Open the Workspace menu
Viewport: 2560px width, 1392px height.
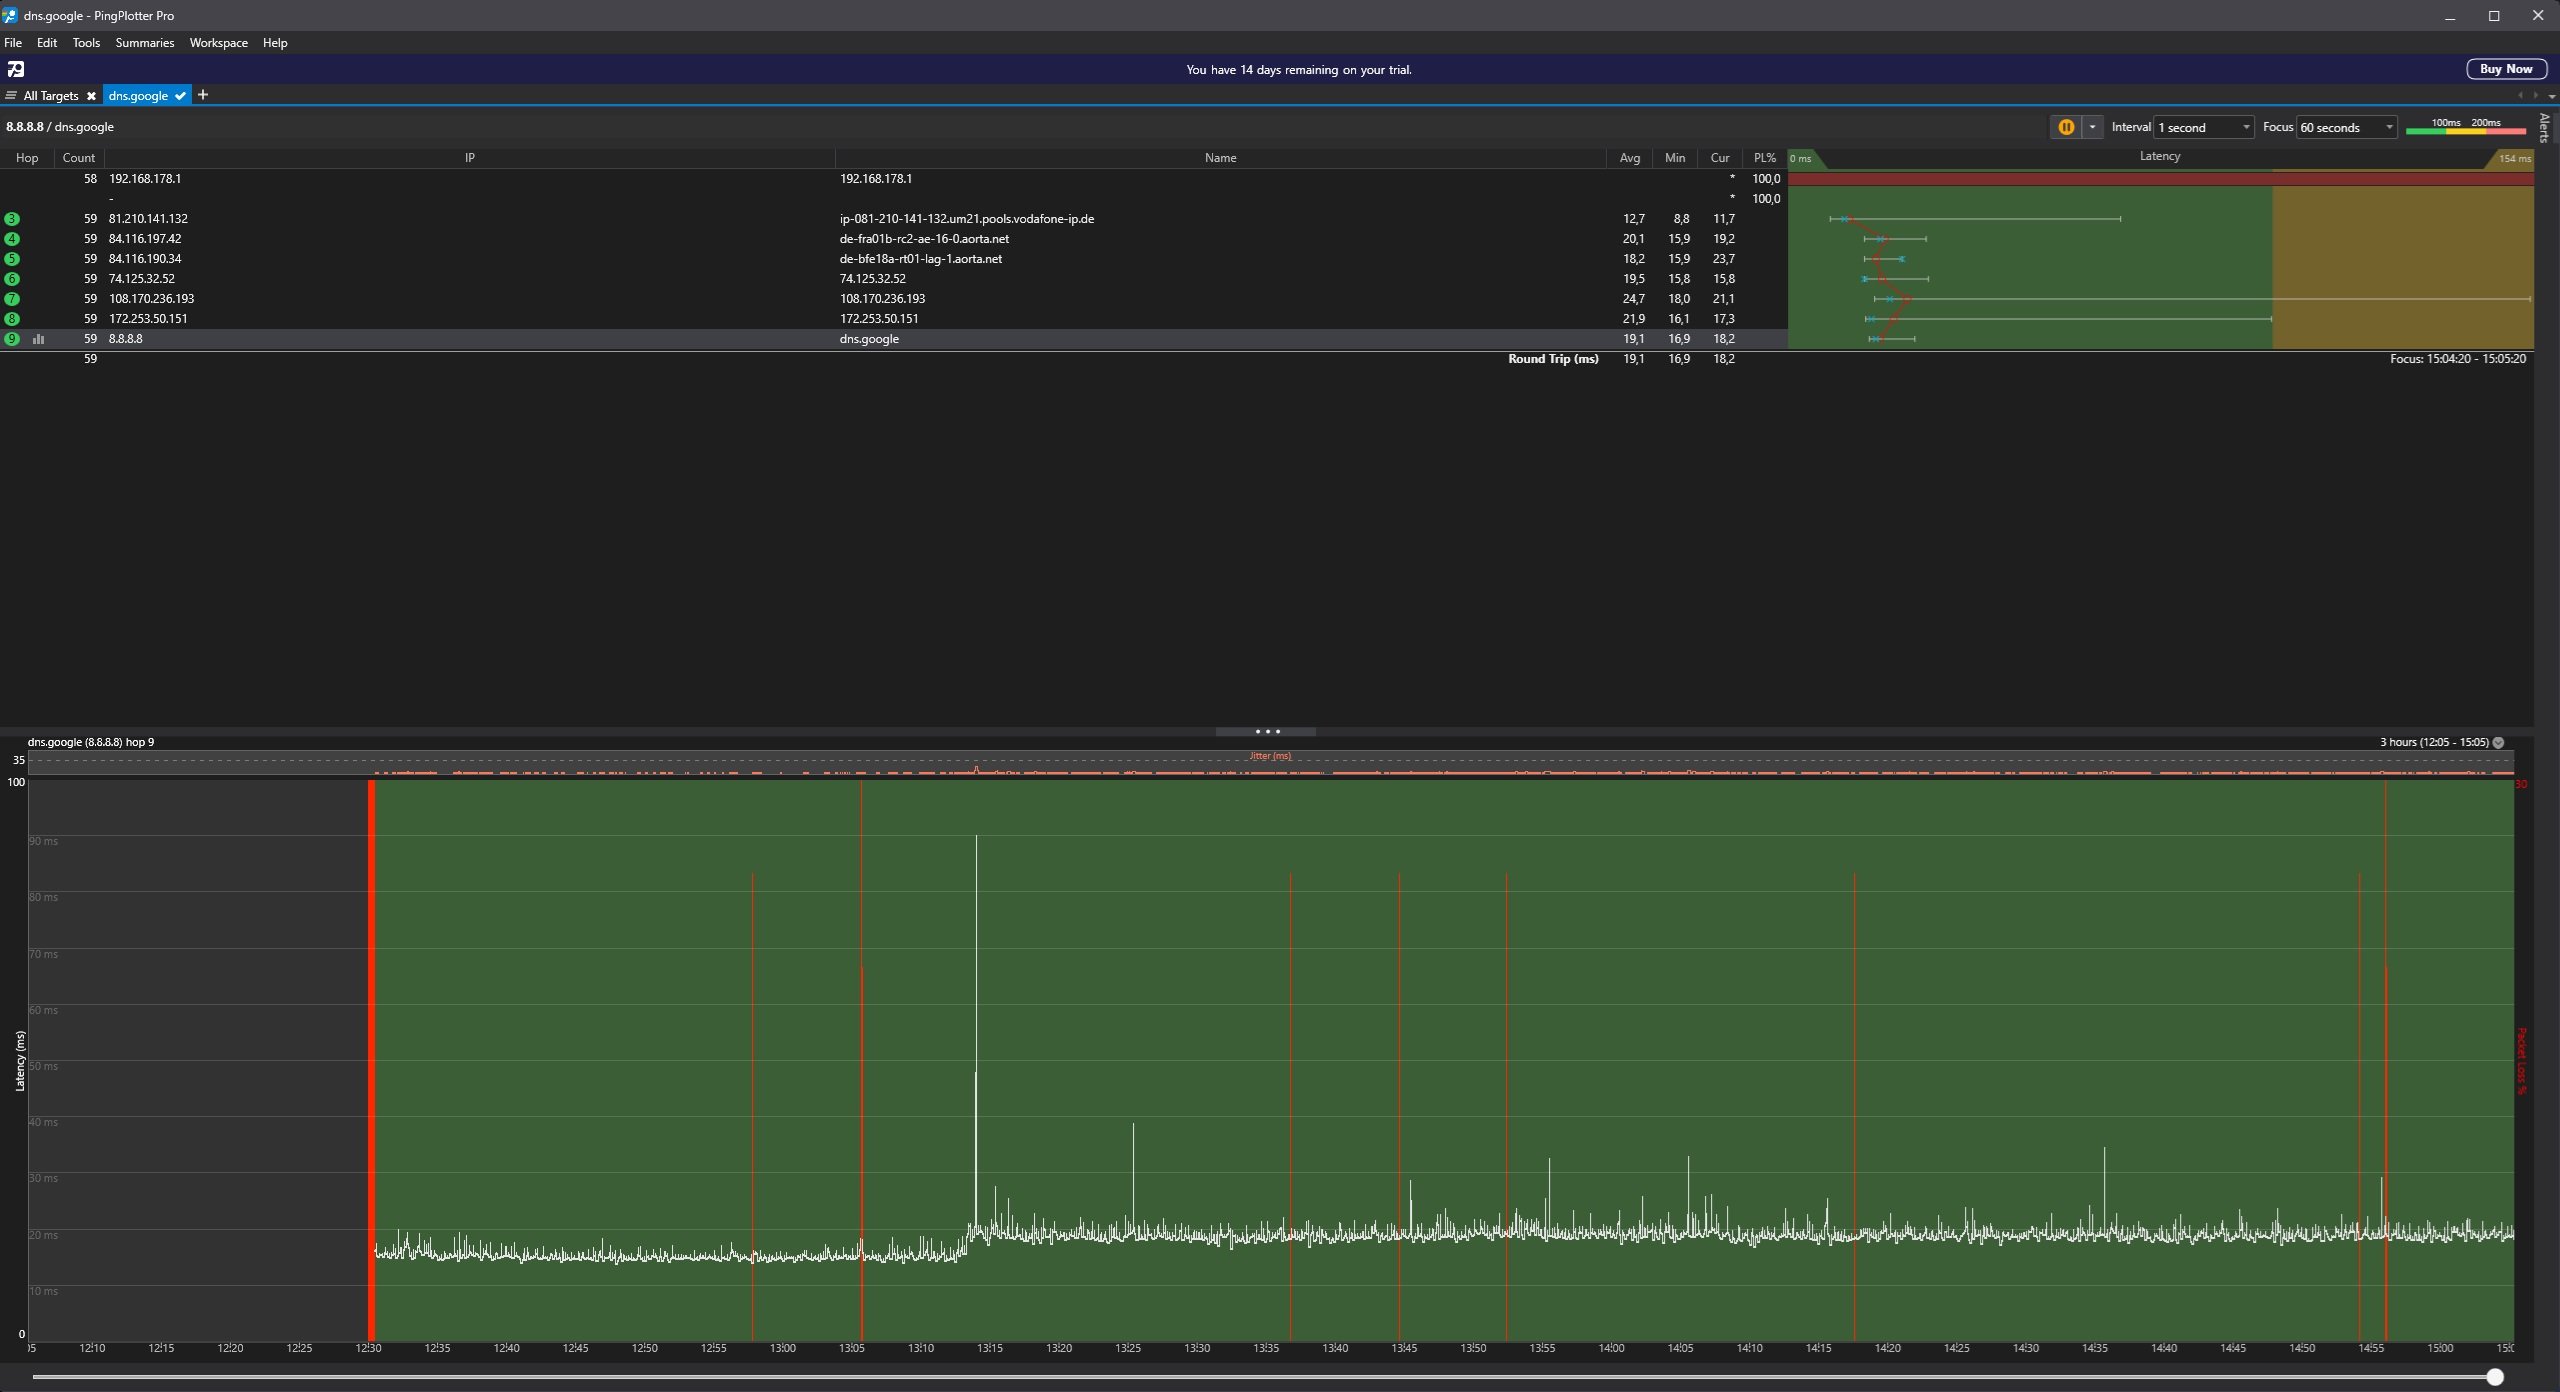[218, 43]
